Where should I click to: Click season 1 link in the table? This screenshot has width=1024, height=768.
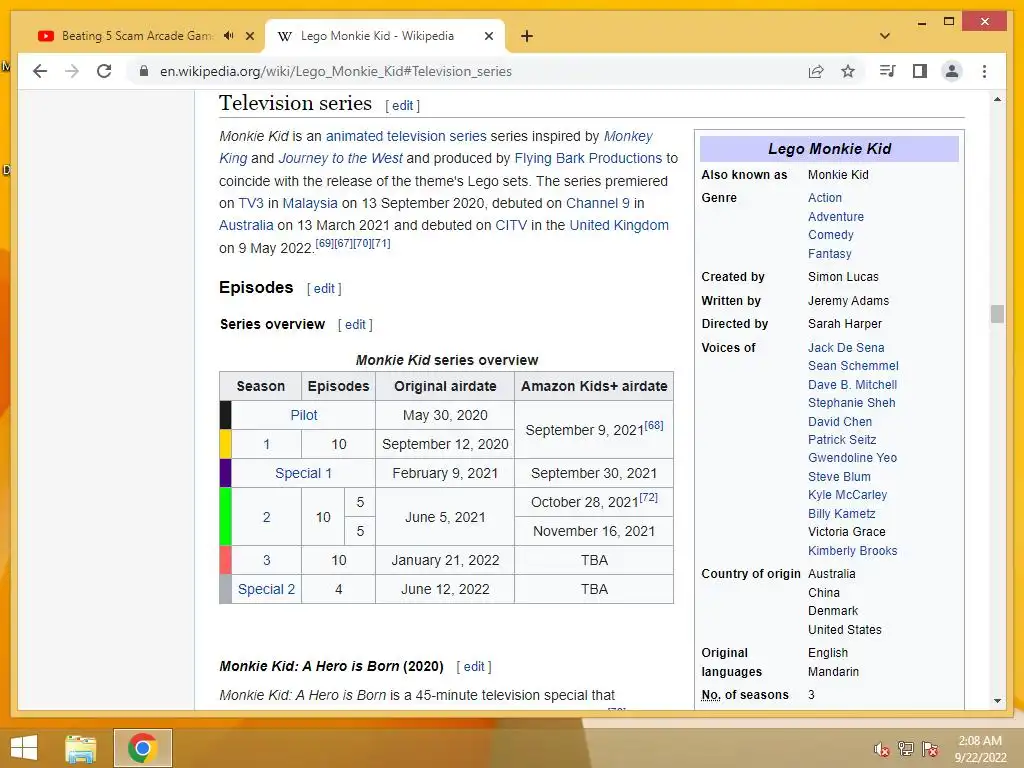[x=266, y=445]
